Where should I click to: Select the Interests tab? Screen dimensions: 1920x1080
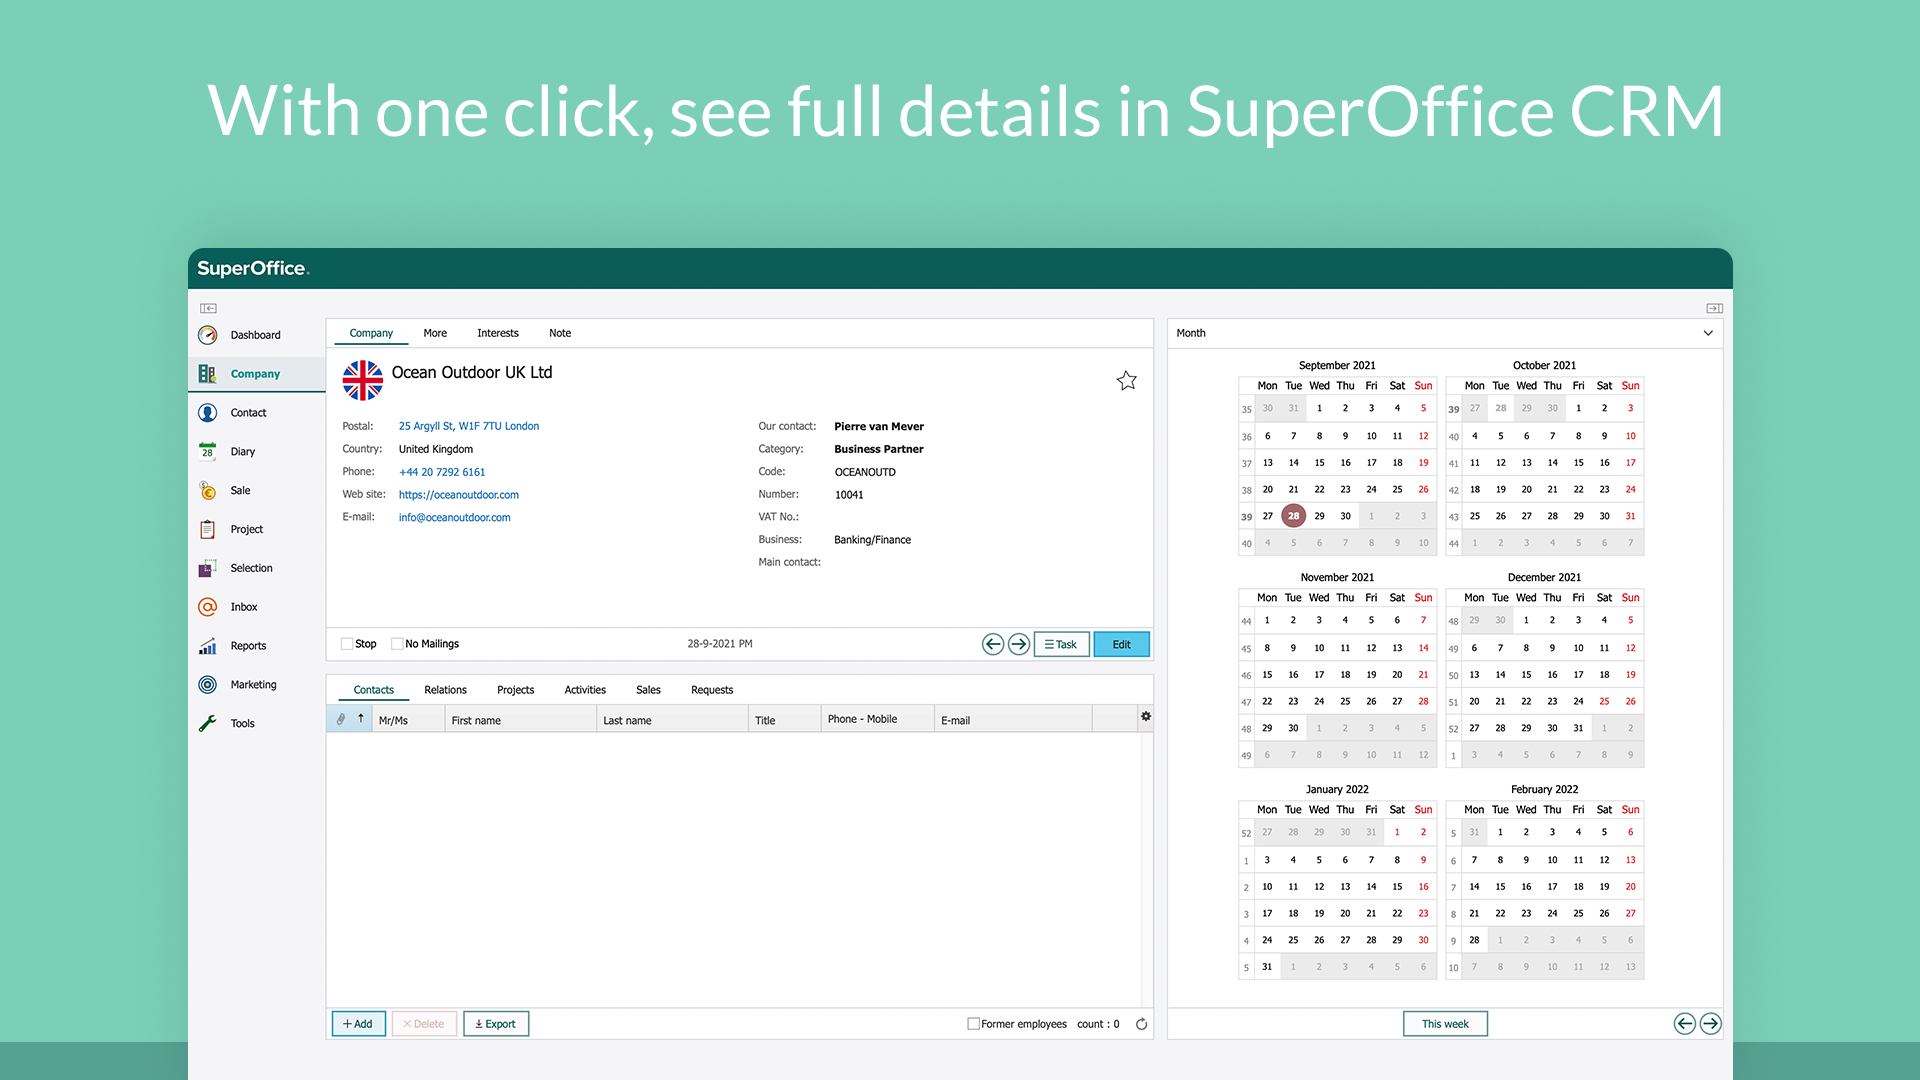pos(498,332)
